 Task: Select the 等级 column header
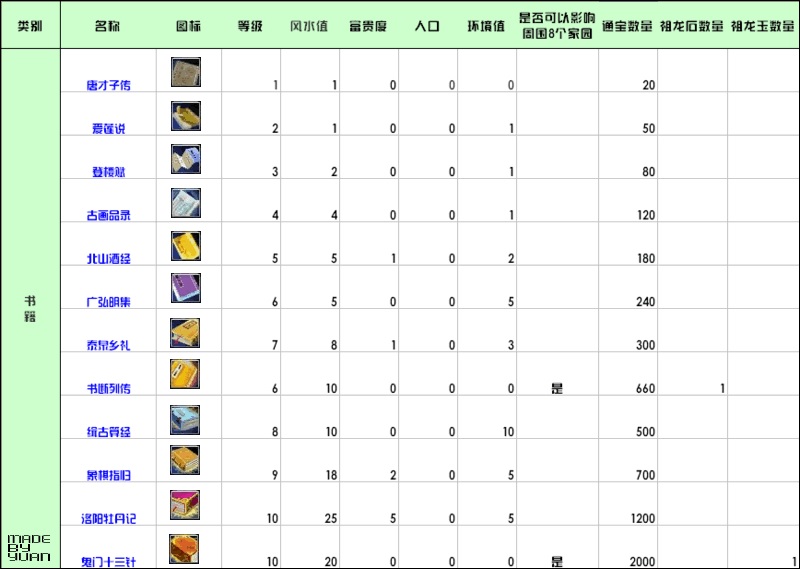point(250,26)
